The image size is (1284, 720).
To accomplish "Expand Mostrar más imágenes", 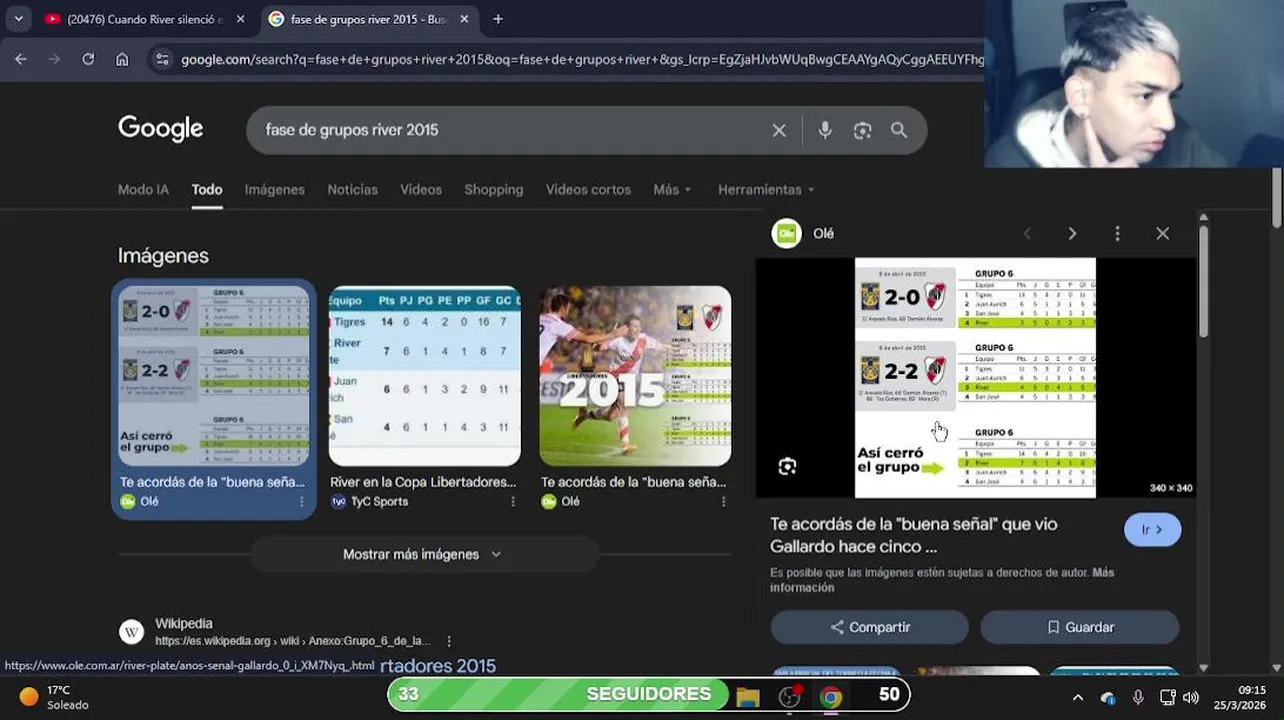I will [424, 554].
